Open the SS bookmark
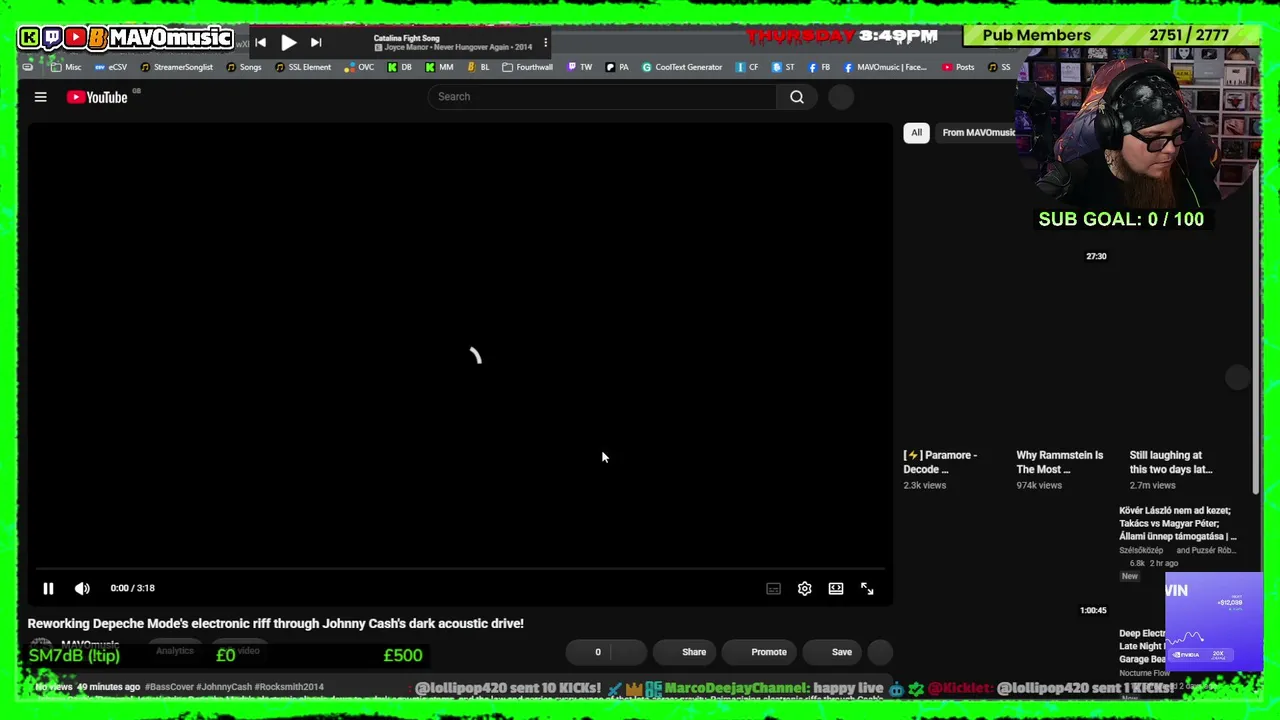 (x=999, y=67)
